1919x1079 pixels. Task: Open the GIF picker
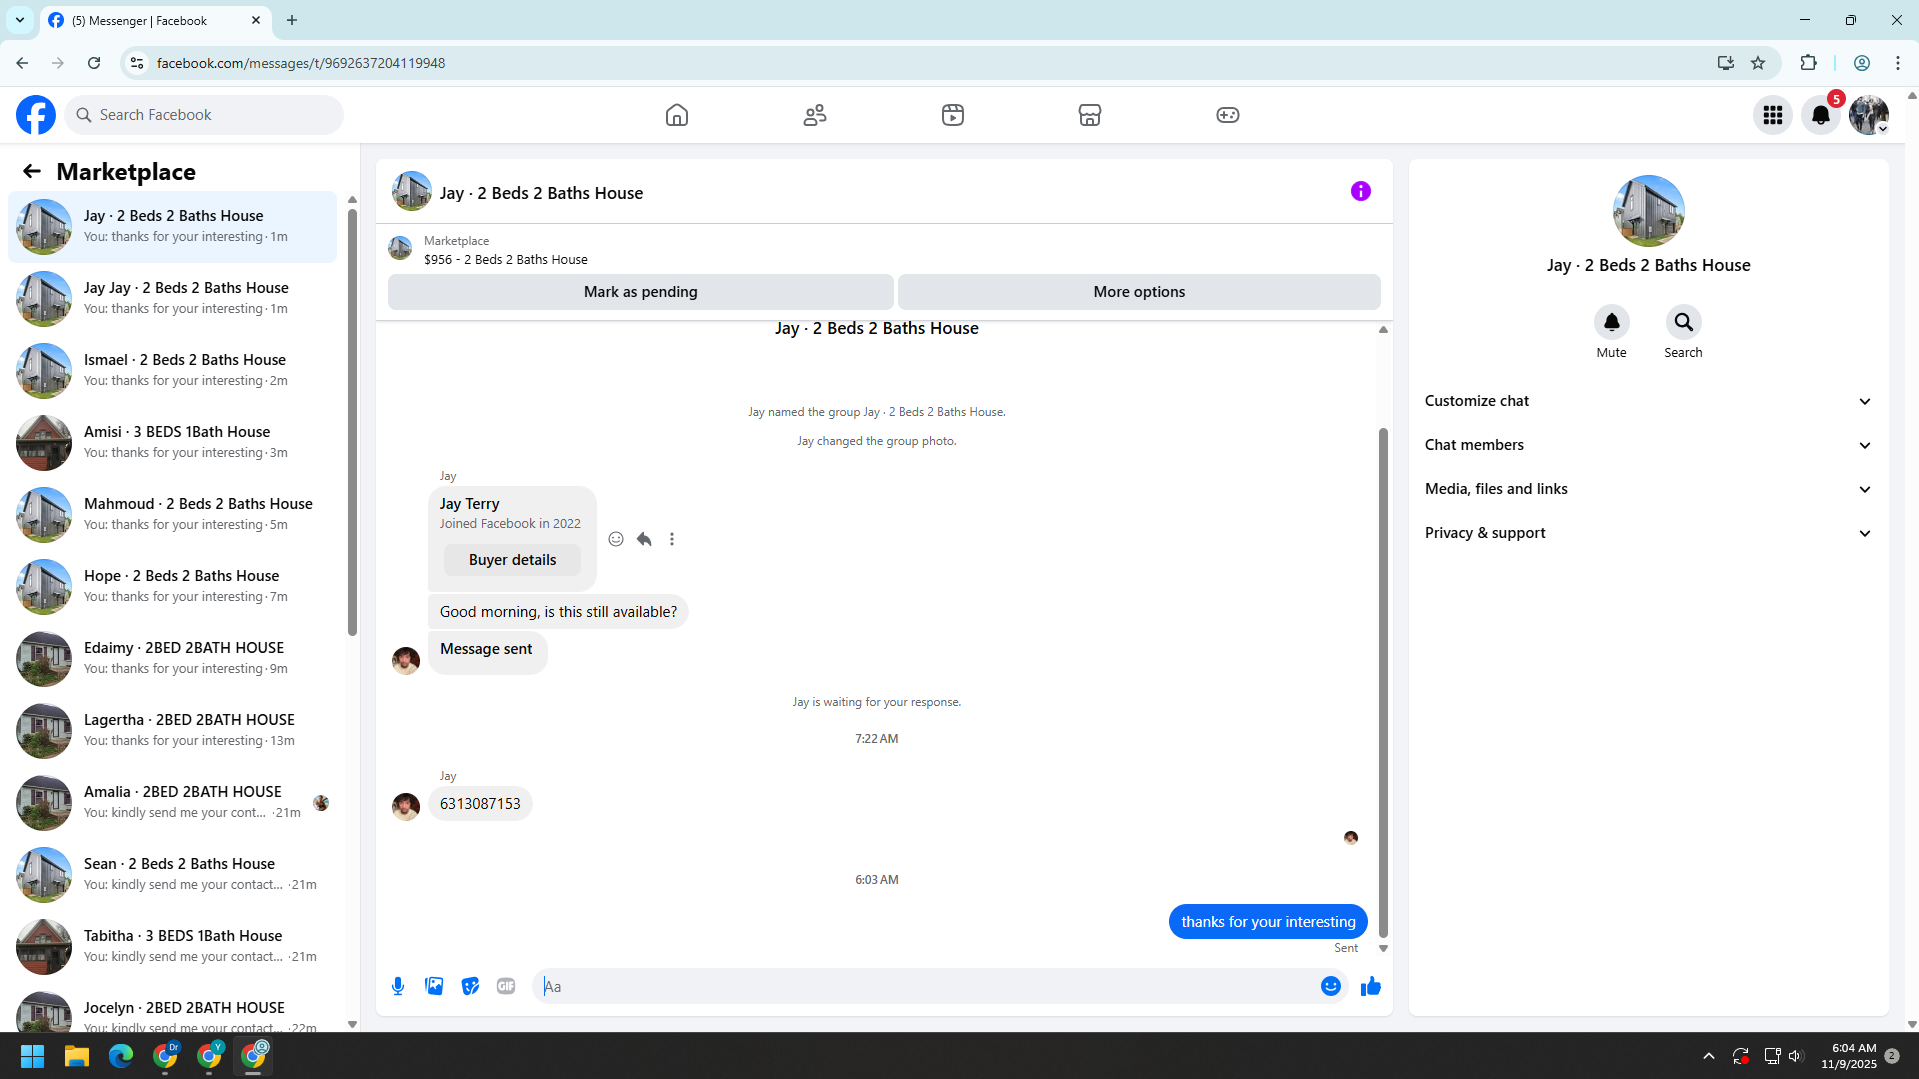(506, 986)
